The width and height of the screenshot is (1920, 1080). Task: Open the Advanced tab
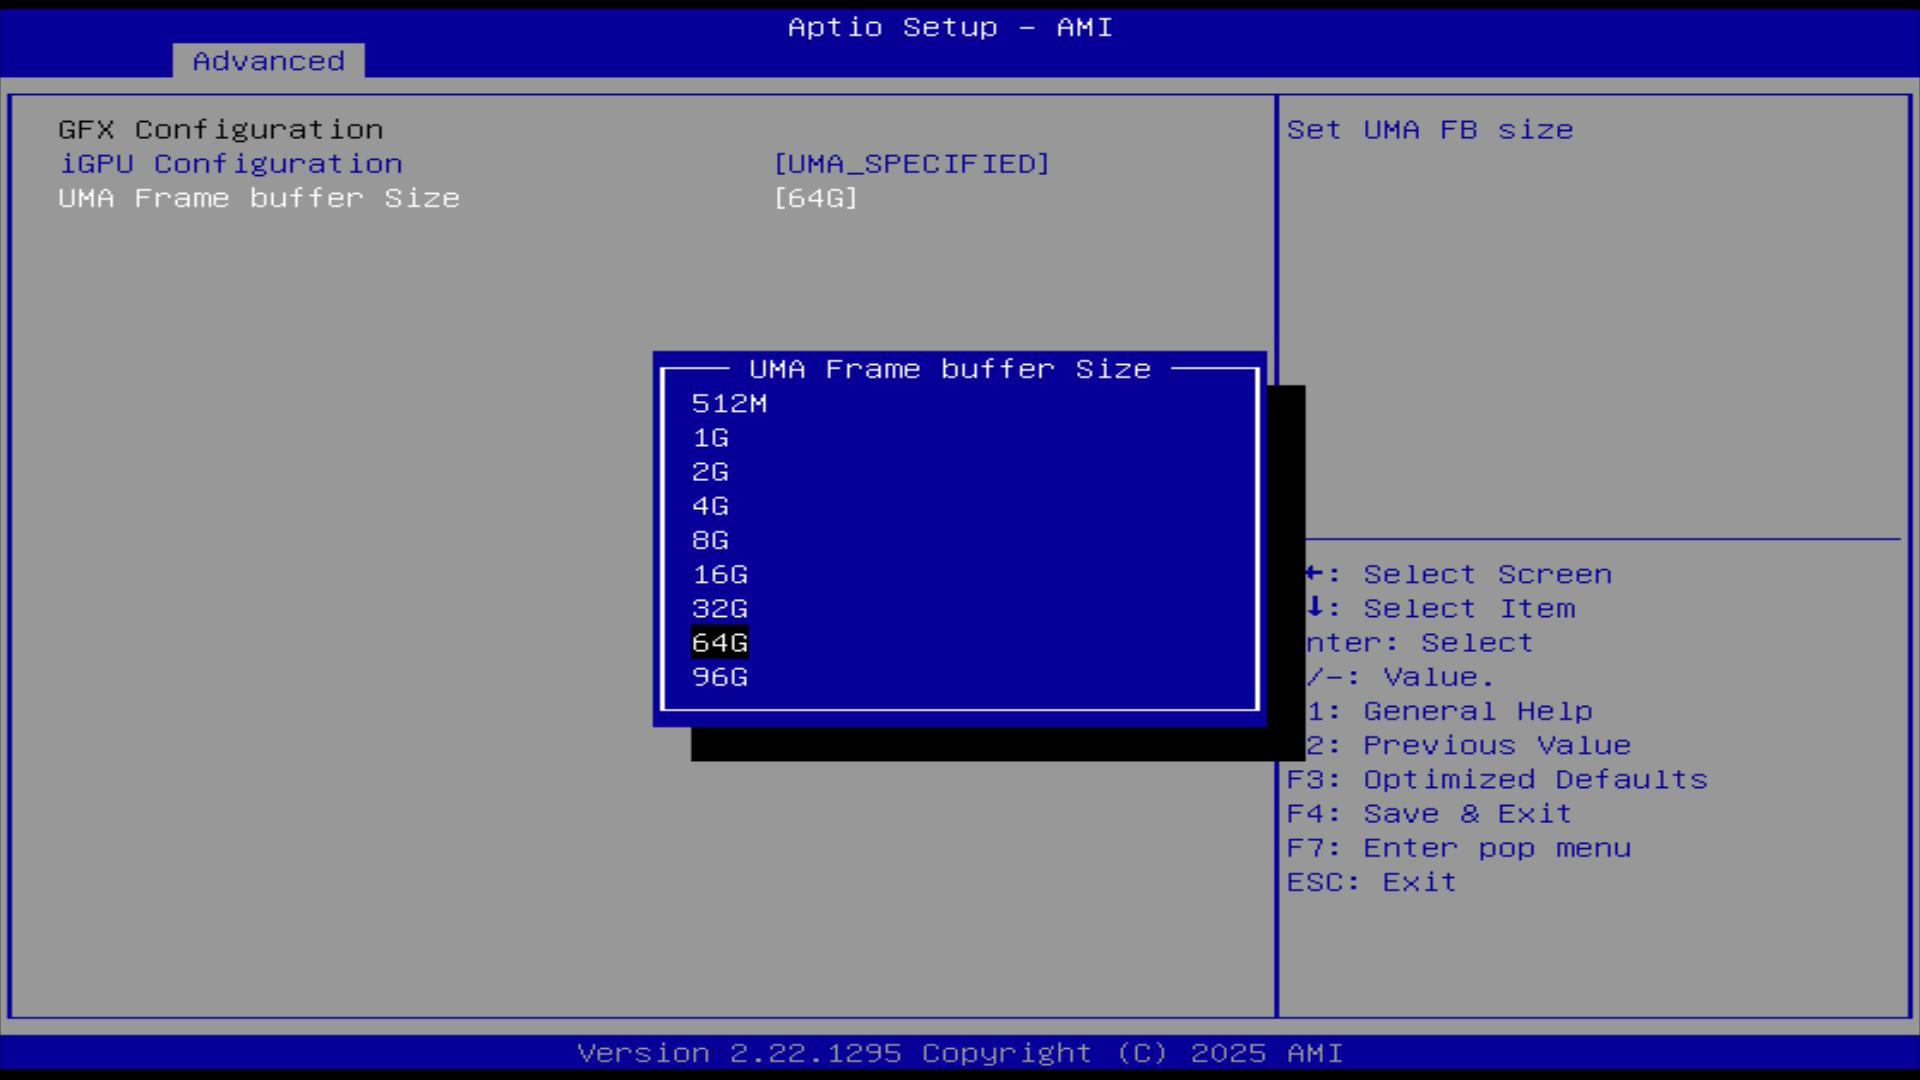268,61
